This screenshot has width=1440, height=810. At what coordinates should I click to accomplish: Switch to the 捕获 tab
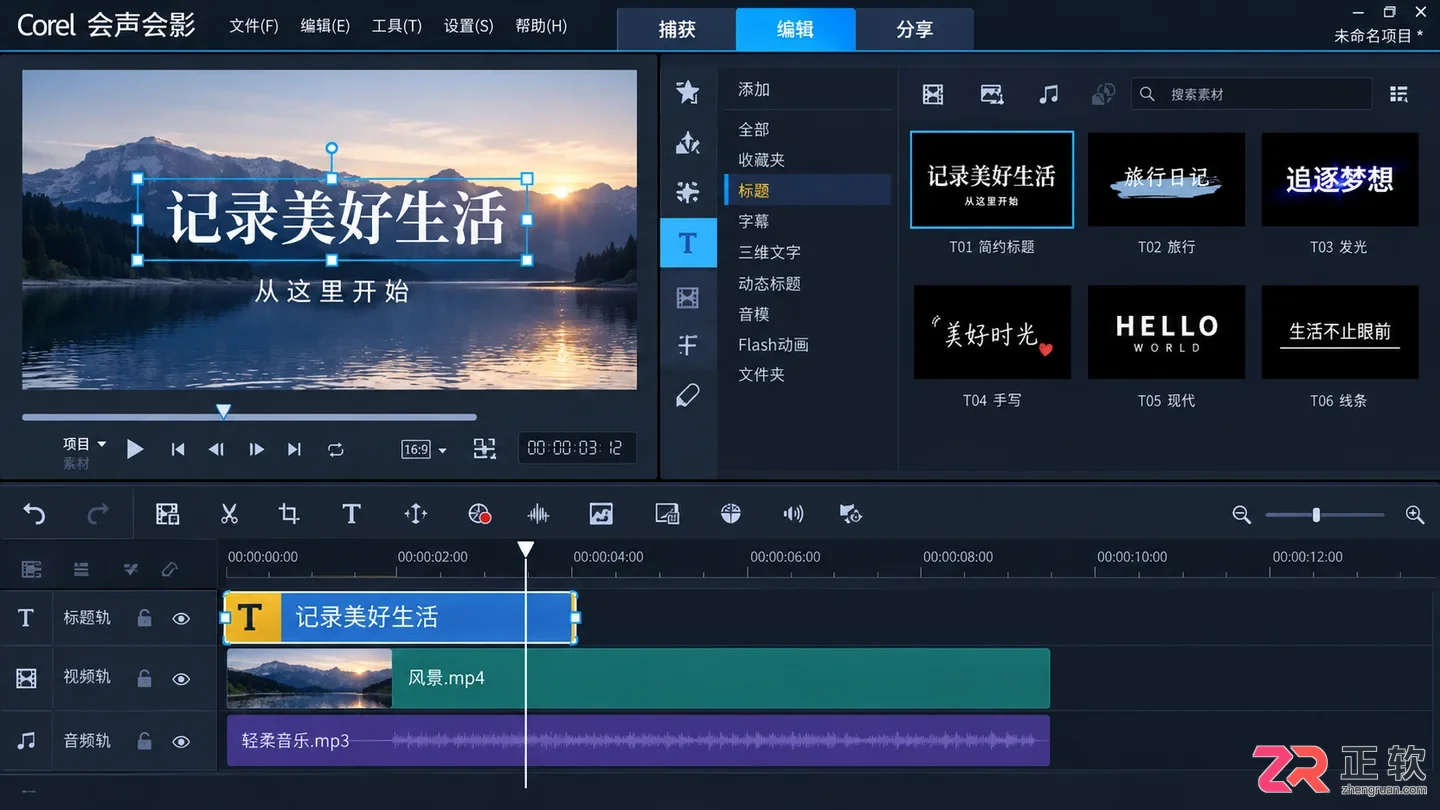point(677,29)
